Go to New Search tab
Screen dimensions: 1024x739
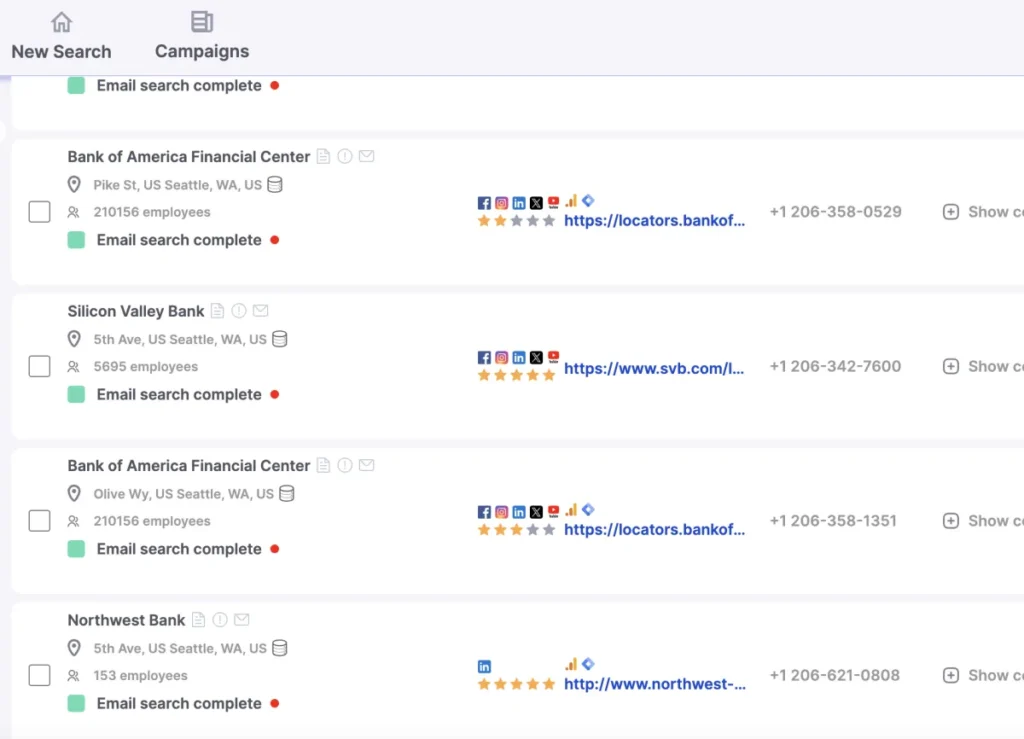[61, 37]
